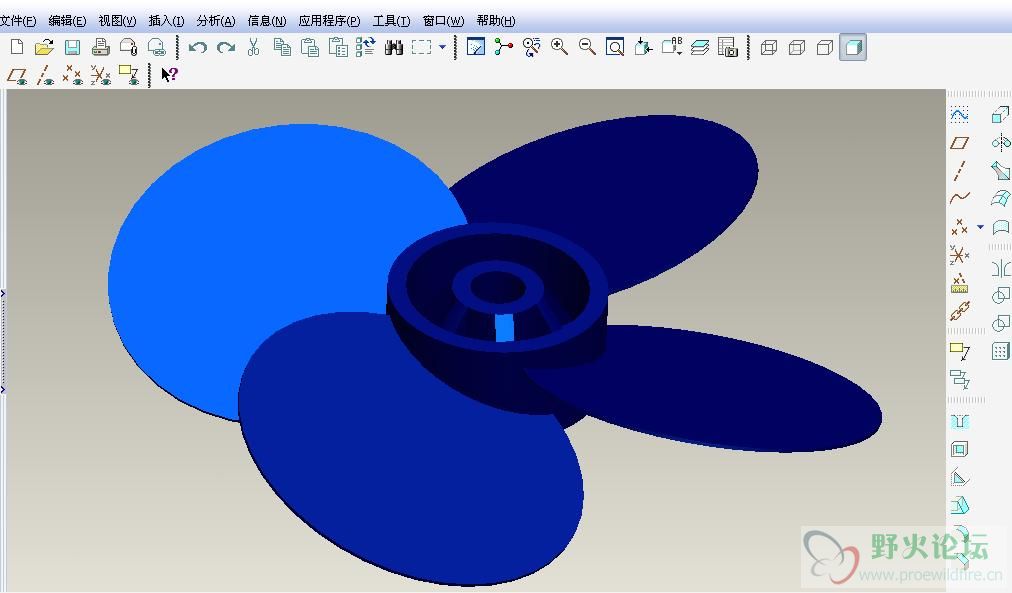
Task: Open the 信息(N) menu
Action: point(267,21)
